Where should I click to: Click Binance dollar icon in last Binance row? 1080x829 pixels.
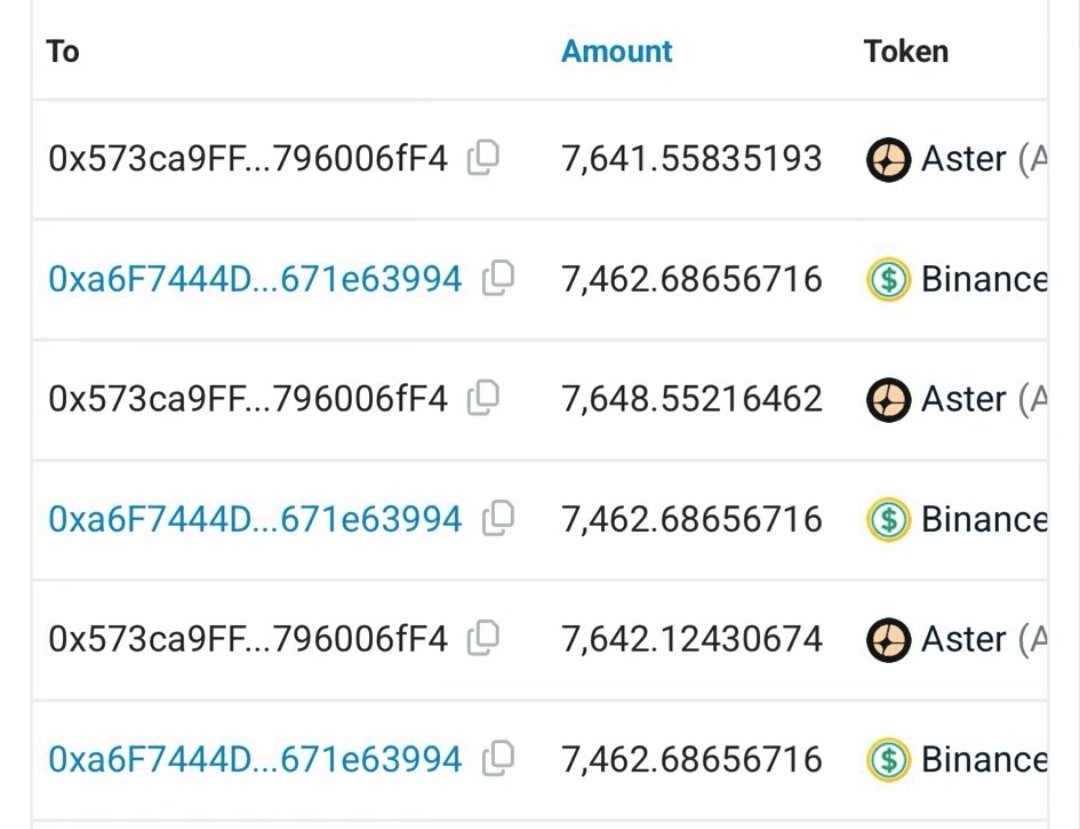point(888,759)
